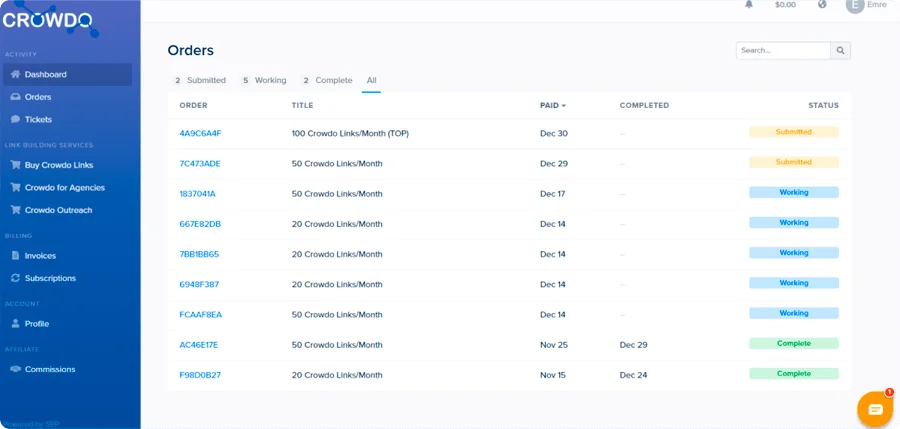Switch to the Working tab

click(x=265, y=80)
